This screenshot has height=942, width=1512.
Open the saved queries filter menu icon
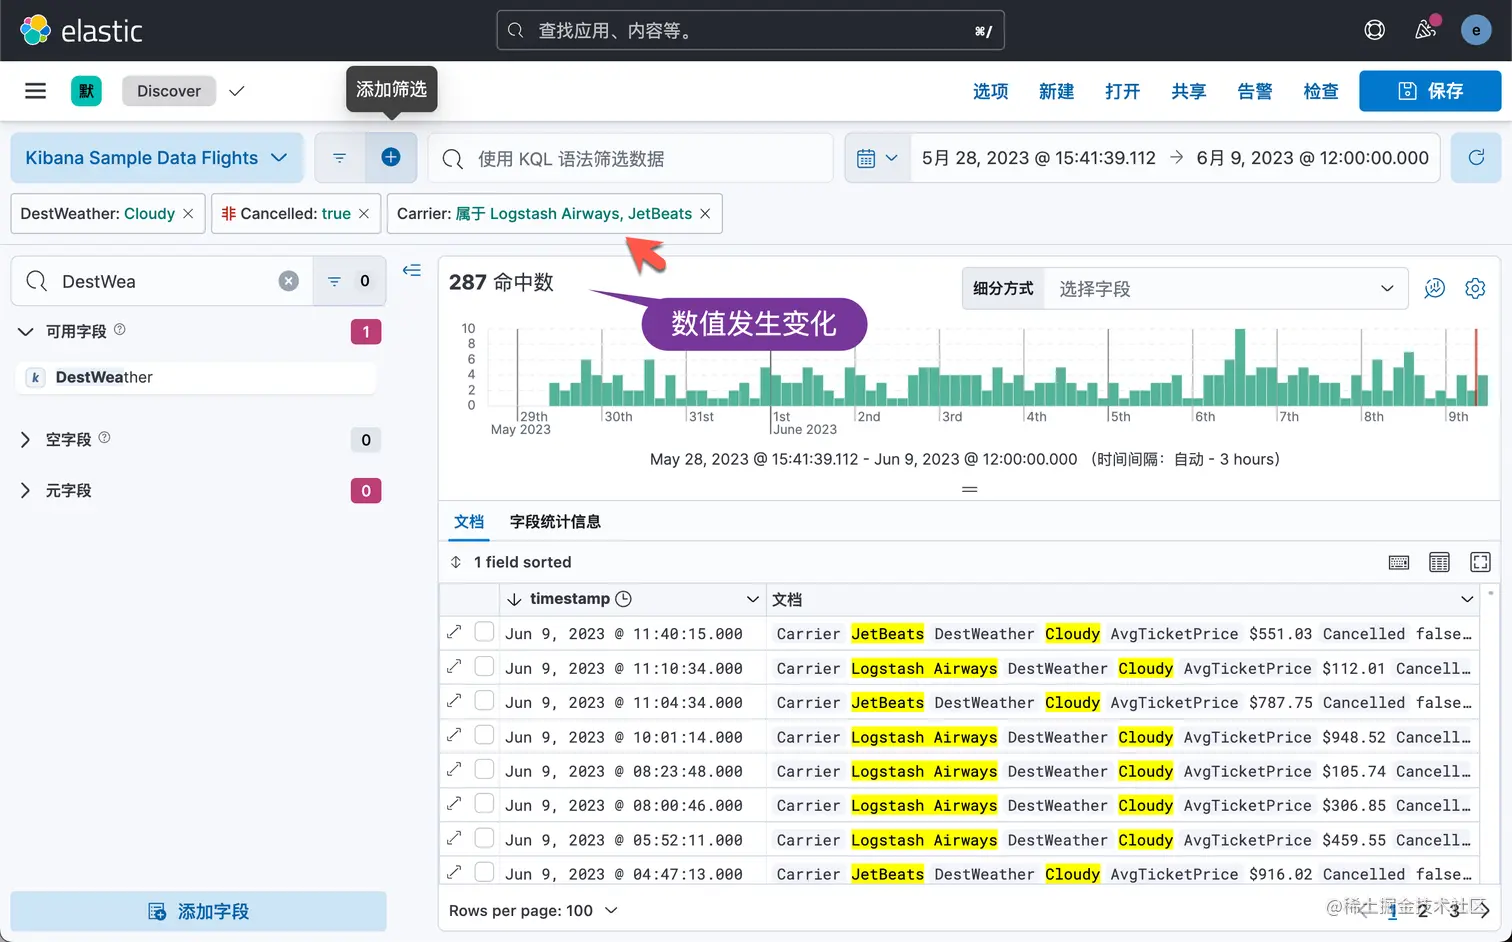pyautogui.click(x=340, y=158)
